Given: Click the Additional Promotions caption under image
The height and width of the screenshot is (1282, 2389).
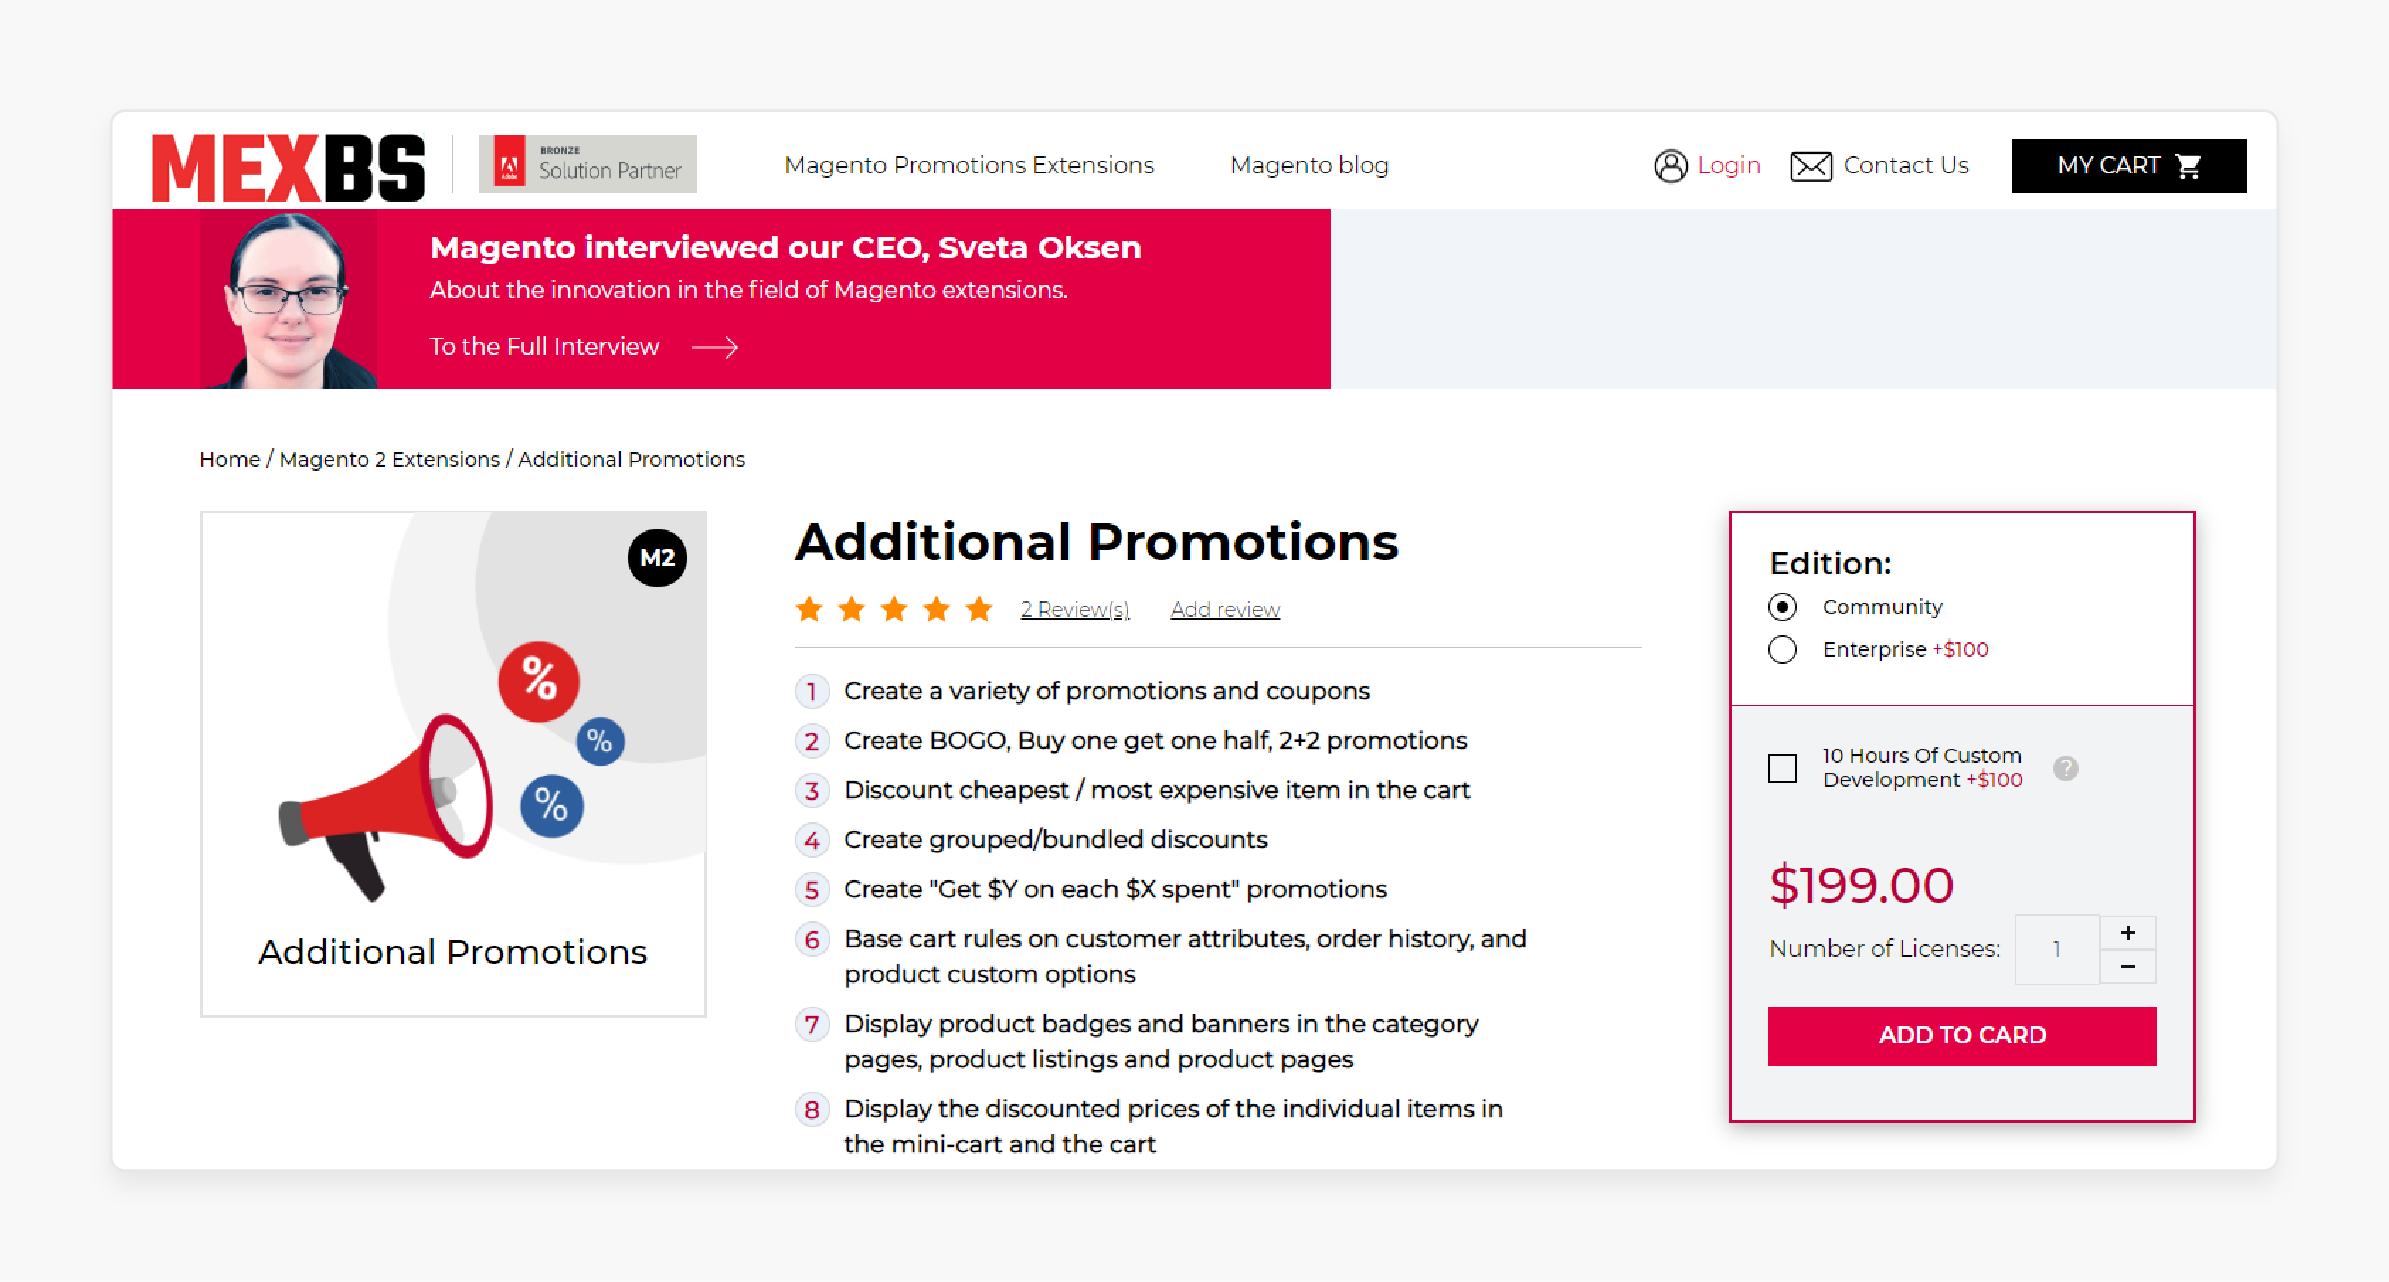Looking at the screenshot, I should click(453, 952).
